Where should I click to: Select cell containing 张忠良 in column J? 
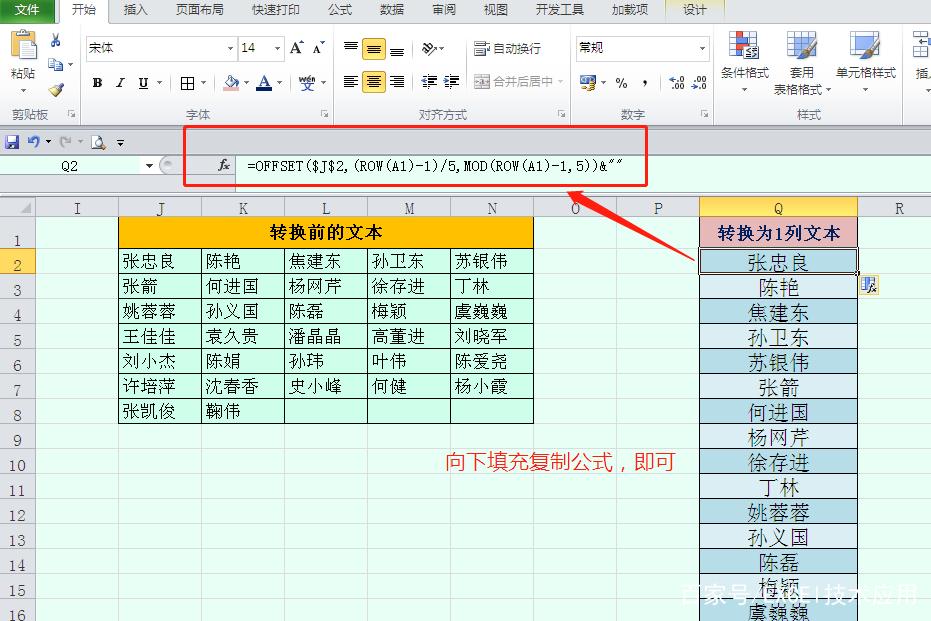pyautogui.click(x=160, y=261)
